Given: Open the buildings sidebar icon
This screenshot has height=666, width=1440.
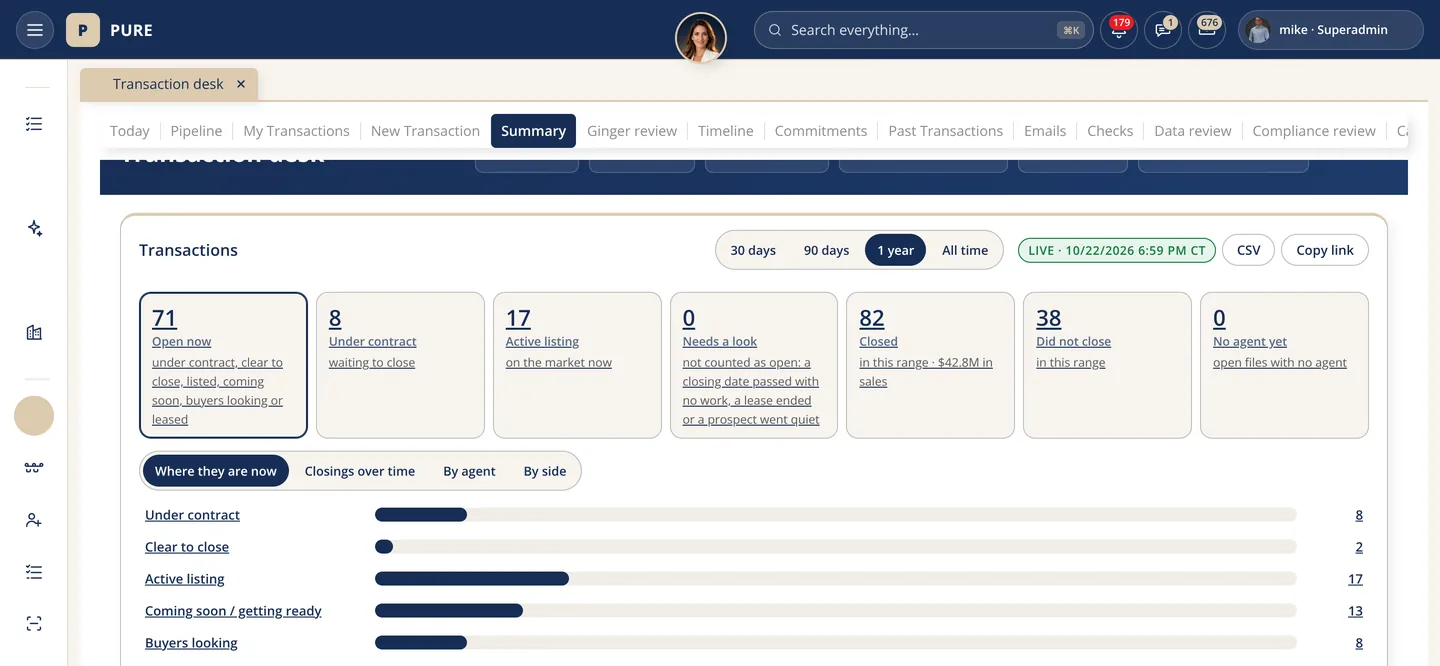Looking at the screenshot, I should click(x=34, y=333).
